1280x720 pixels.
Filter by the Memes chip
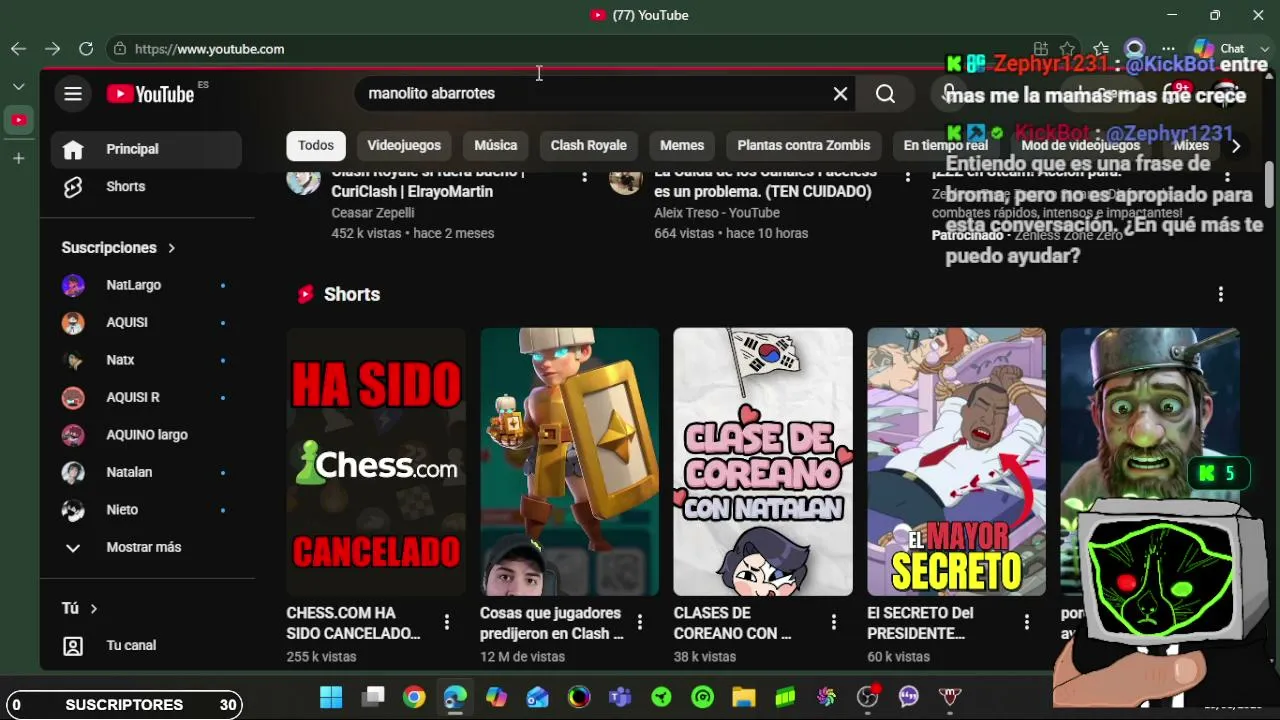[x=682, y=145]
